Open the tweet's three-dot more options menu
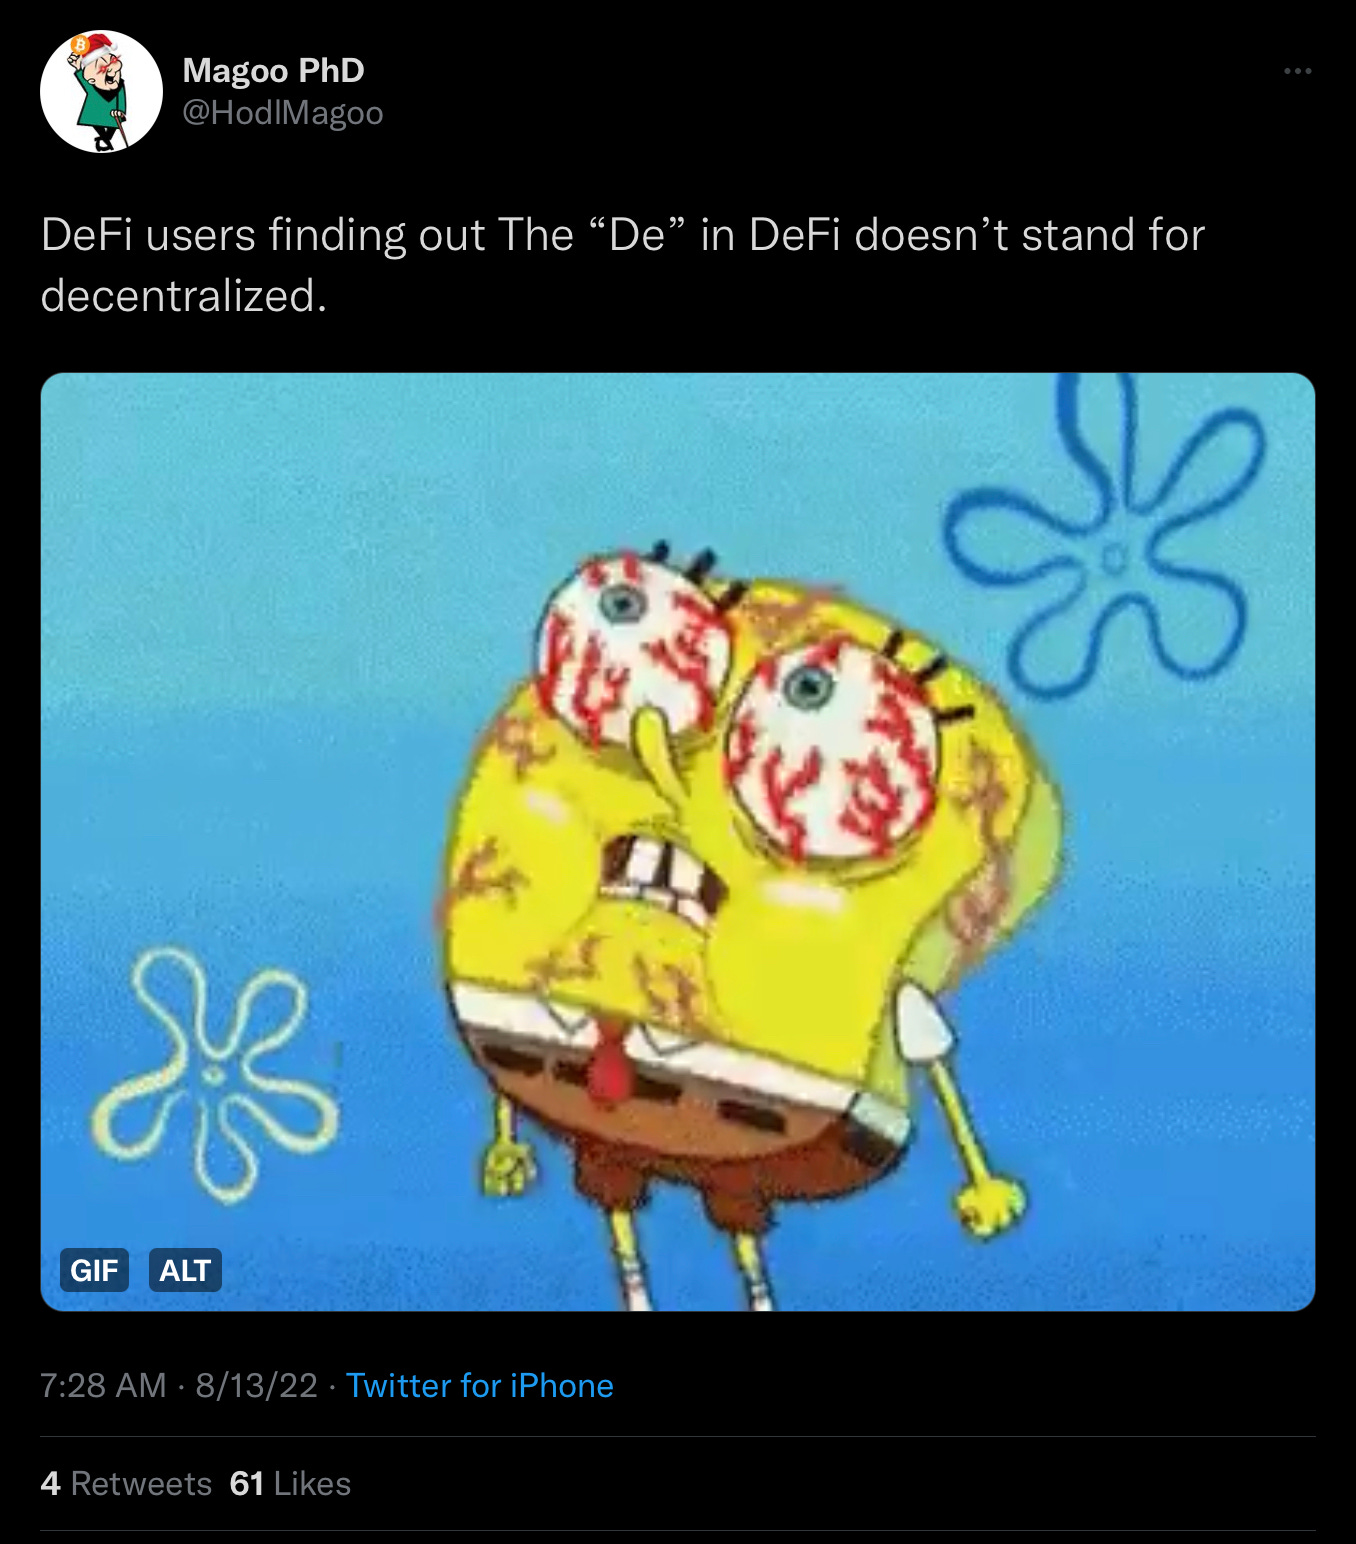Viewport: 1356px width, 1544px height. pos(1297,71)
